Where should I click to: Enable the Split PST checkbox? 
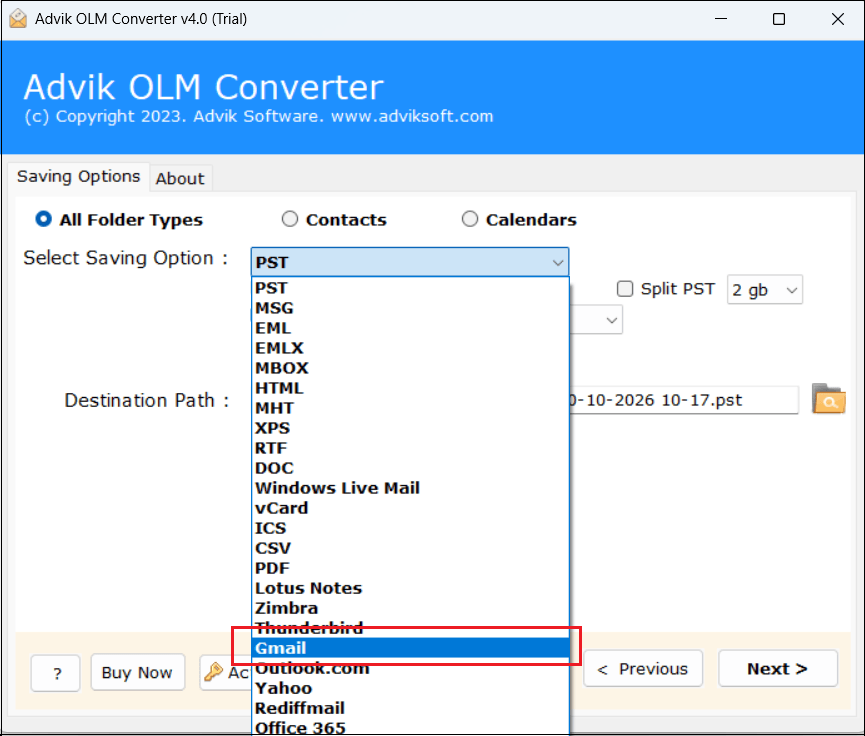tap(624, 289)
